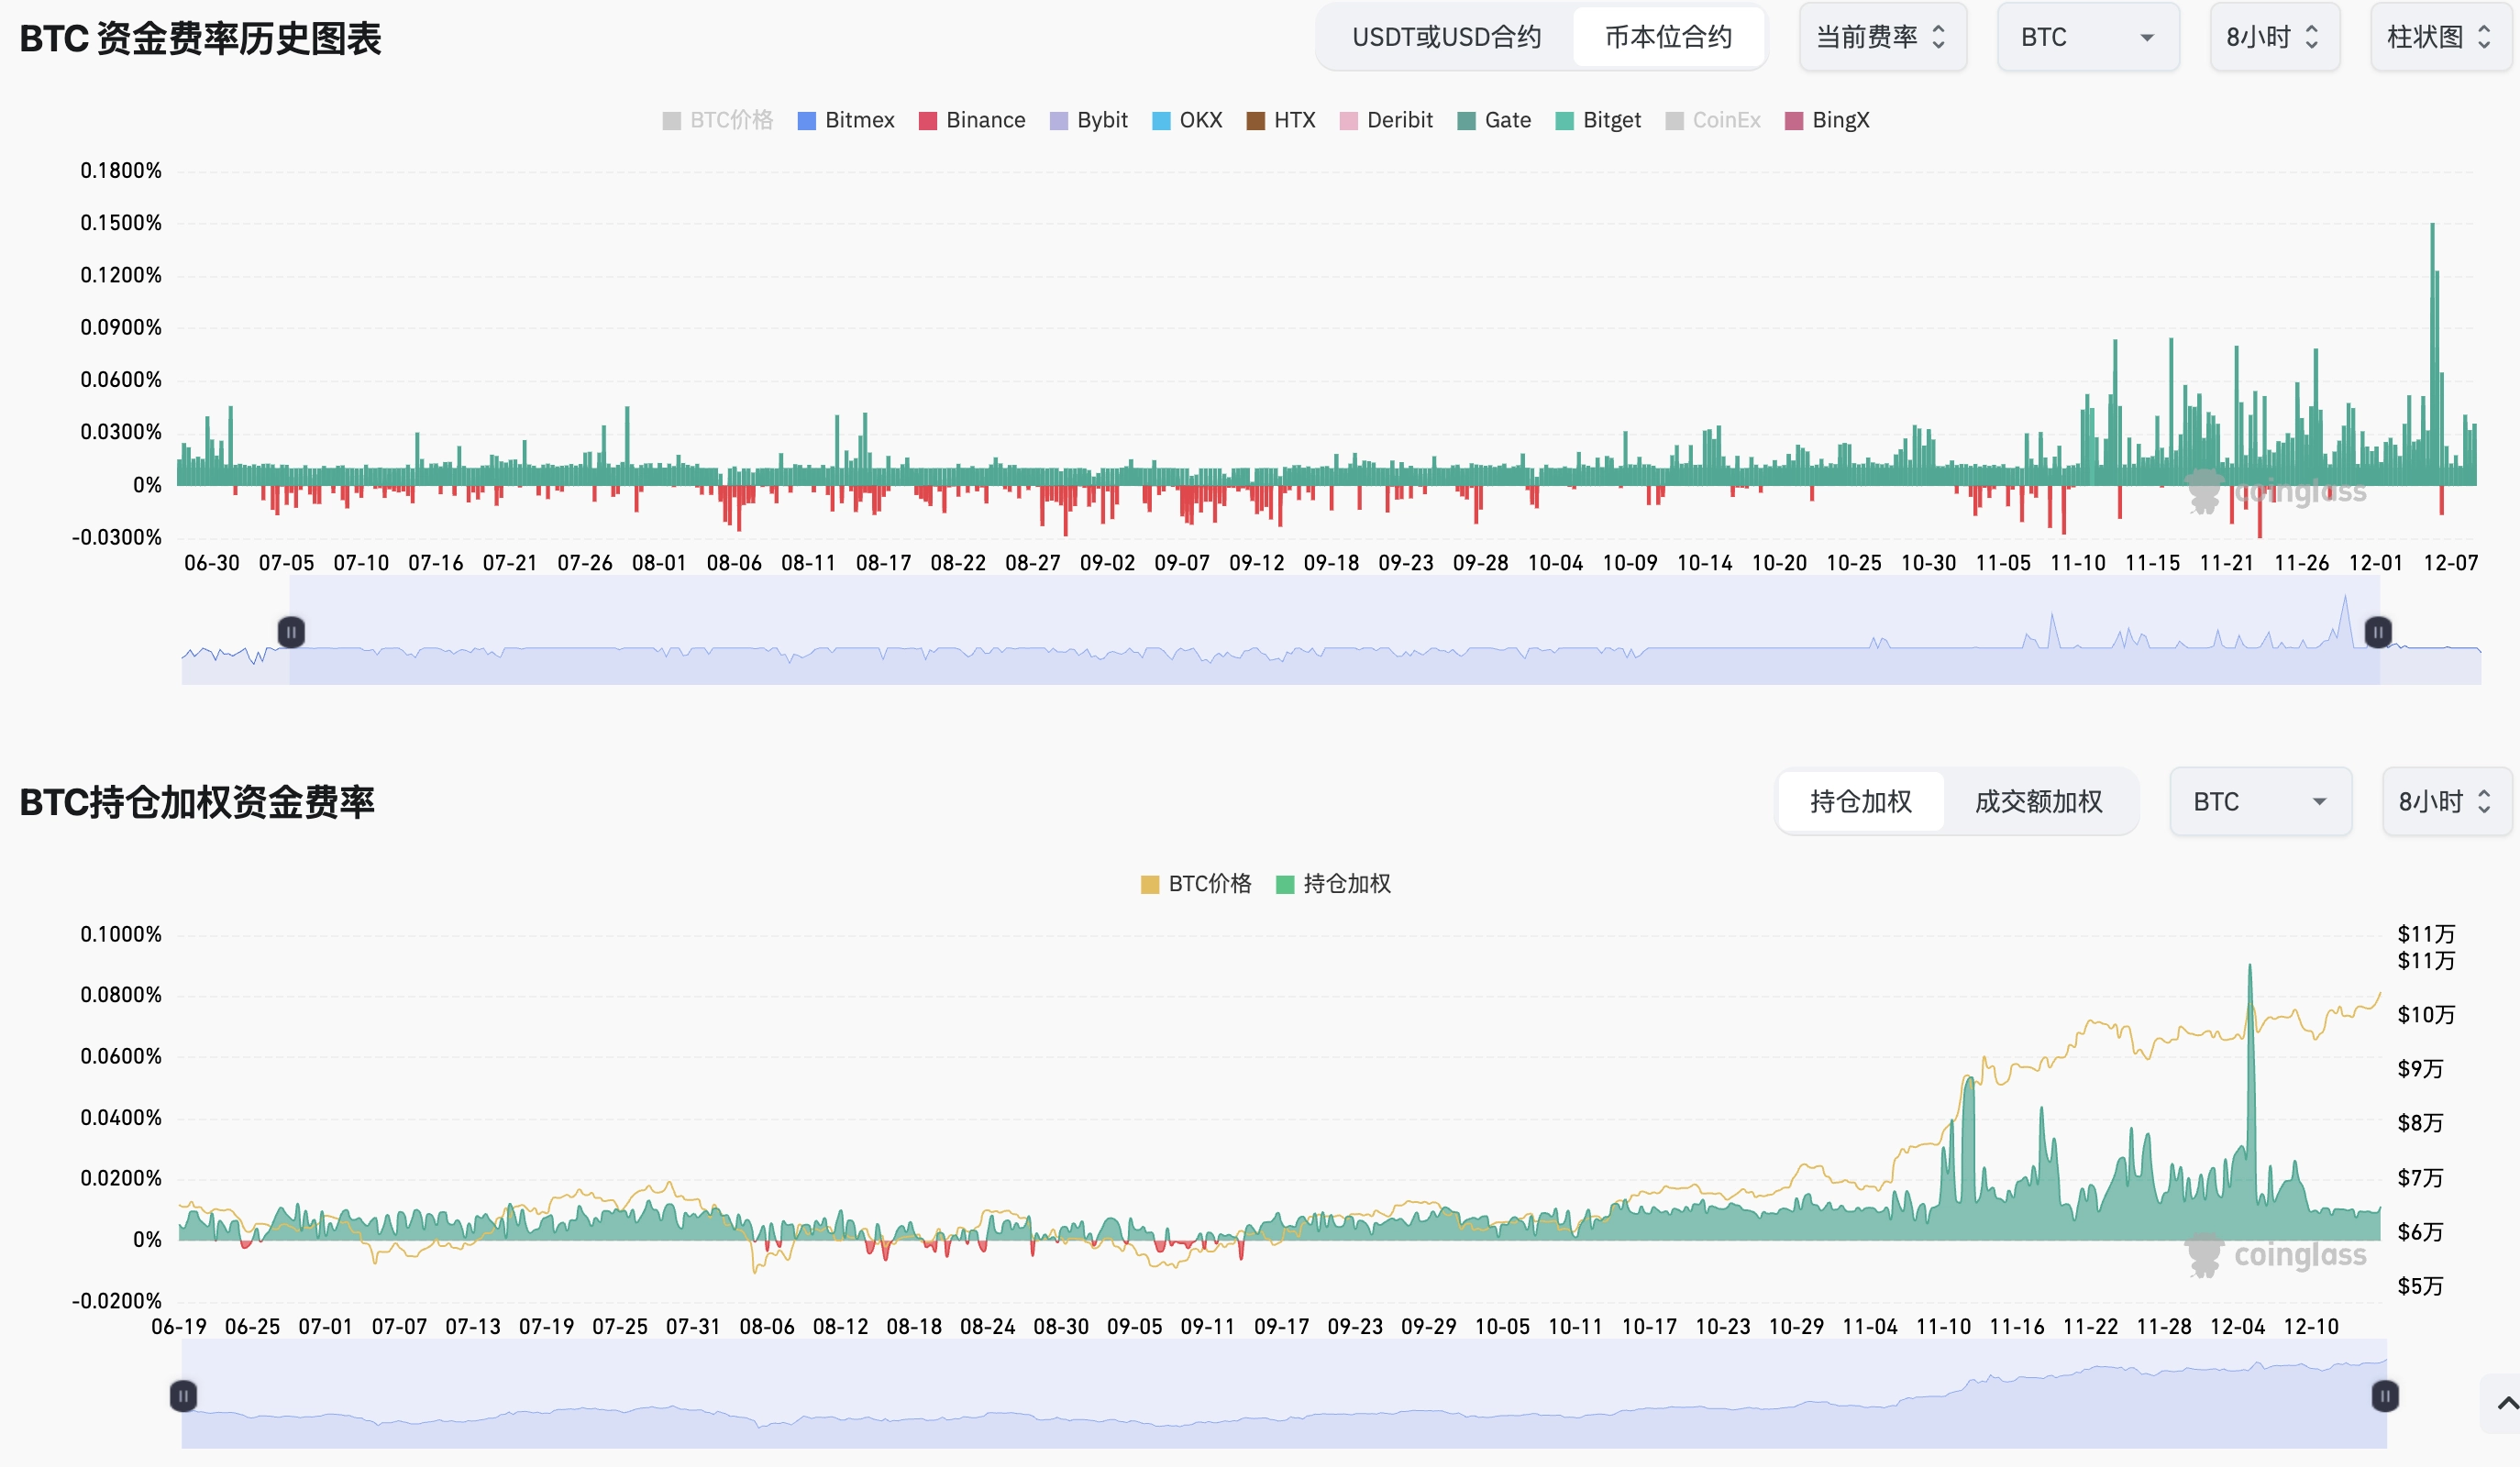This screenshot has width=2520, height=1467.
Task: Toggle the HTX legend swatch
Action: coord(1255,121)
